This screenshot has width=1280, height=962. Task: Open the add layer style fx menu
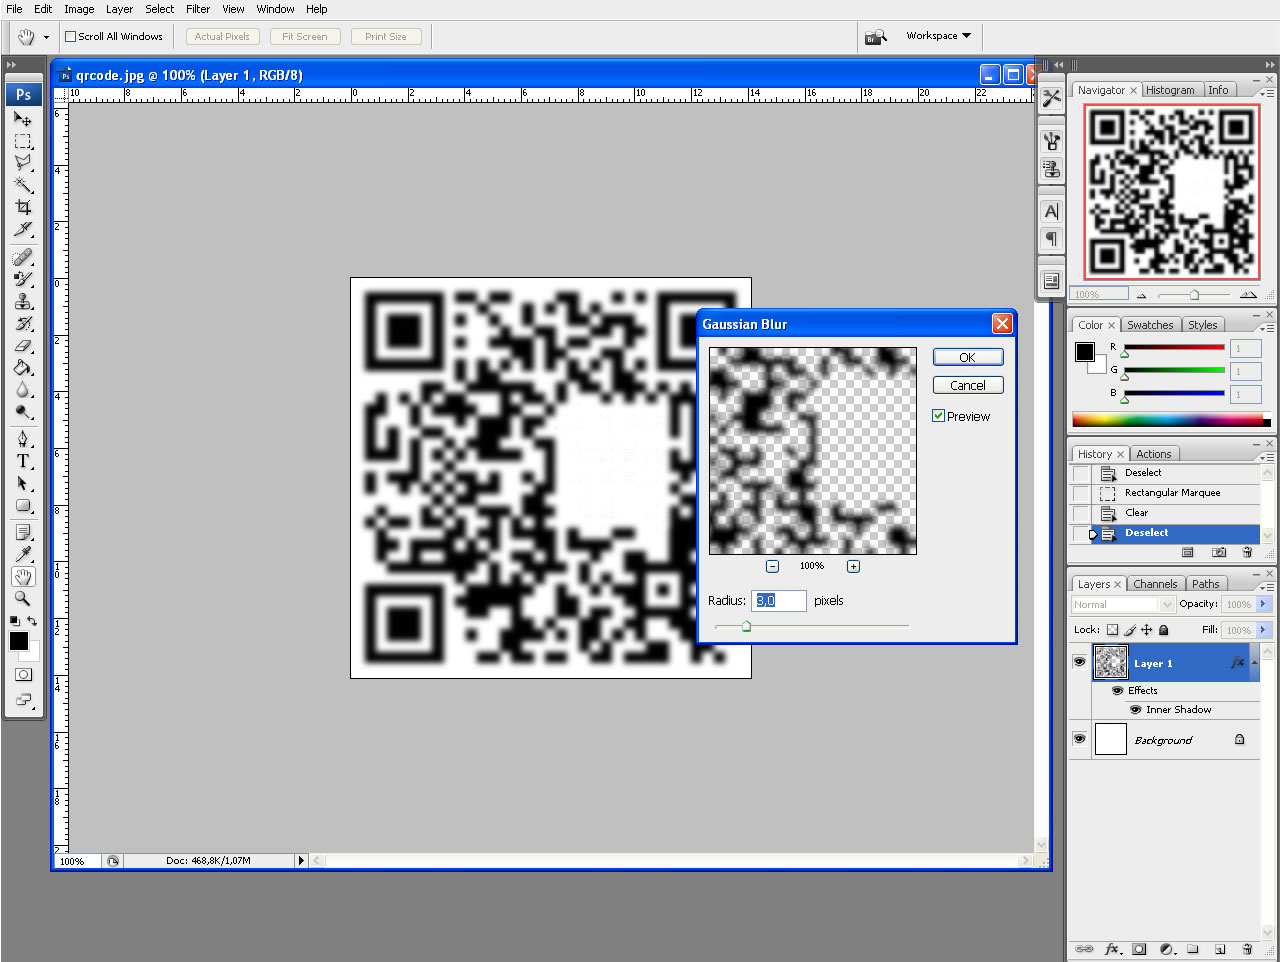(1112, 949)
